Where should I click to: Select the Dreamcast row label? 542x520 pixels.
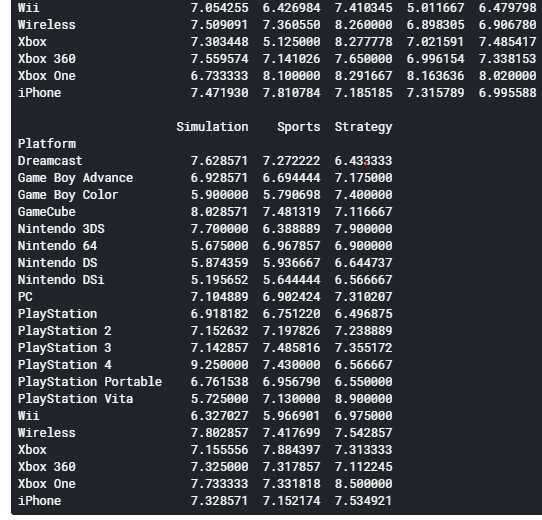pyautogui.click(x=50, y=160)
